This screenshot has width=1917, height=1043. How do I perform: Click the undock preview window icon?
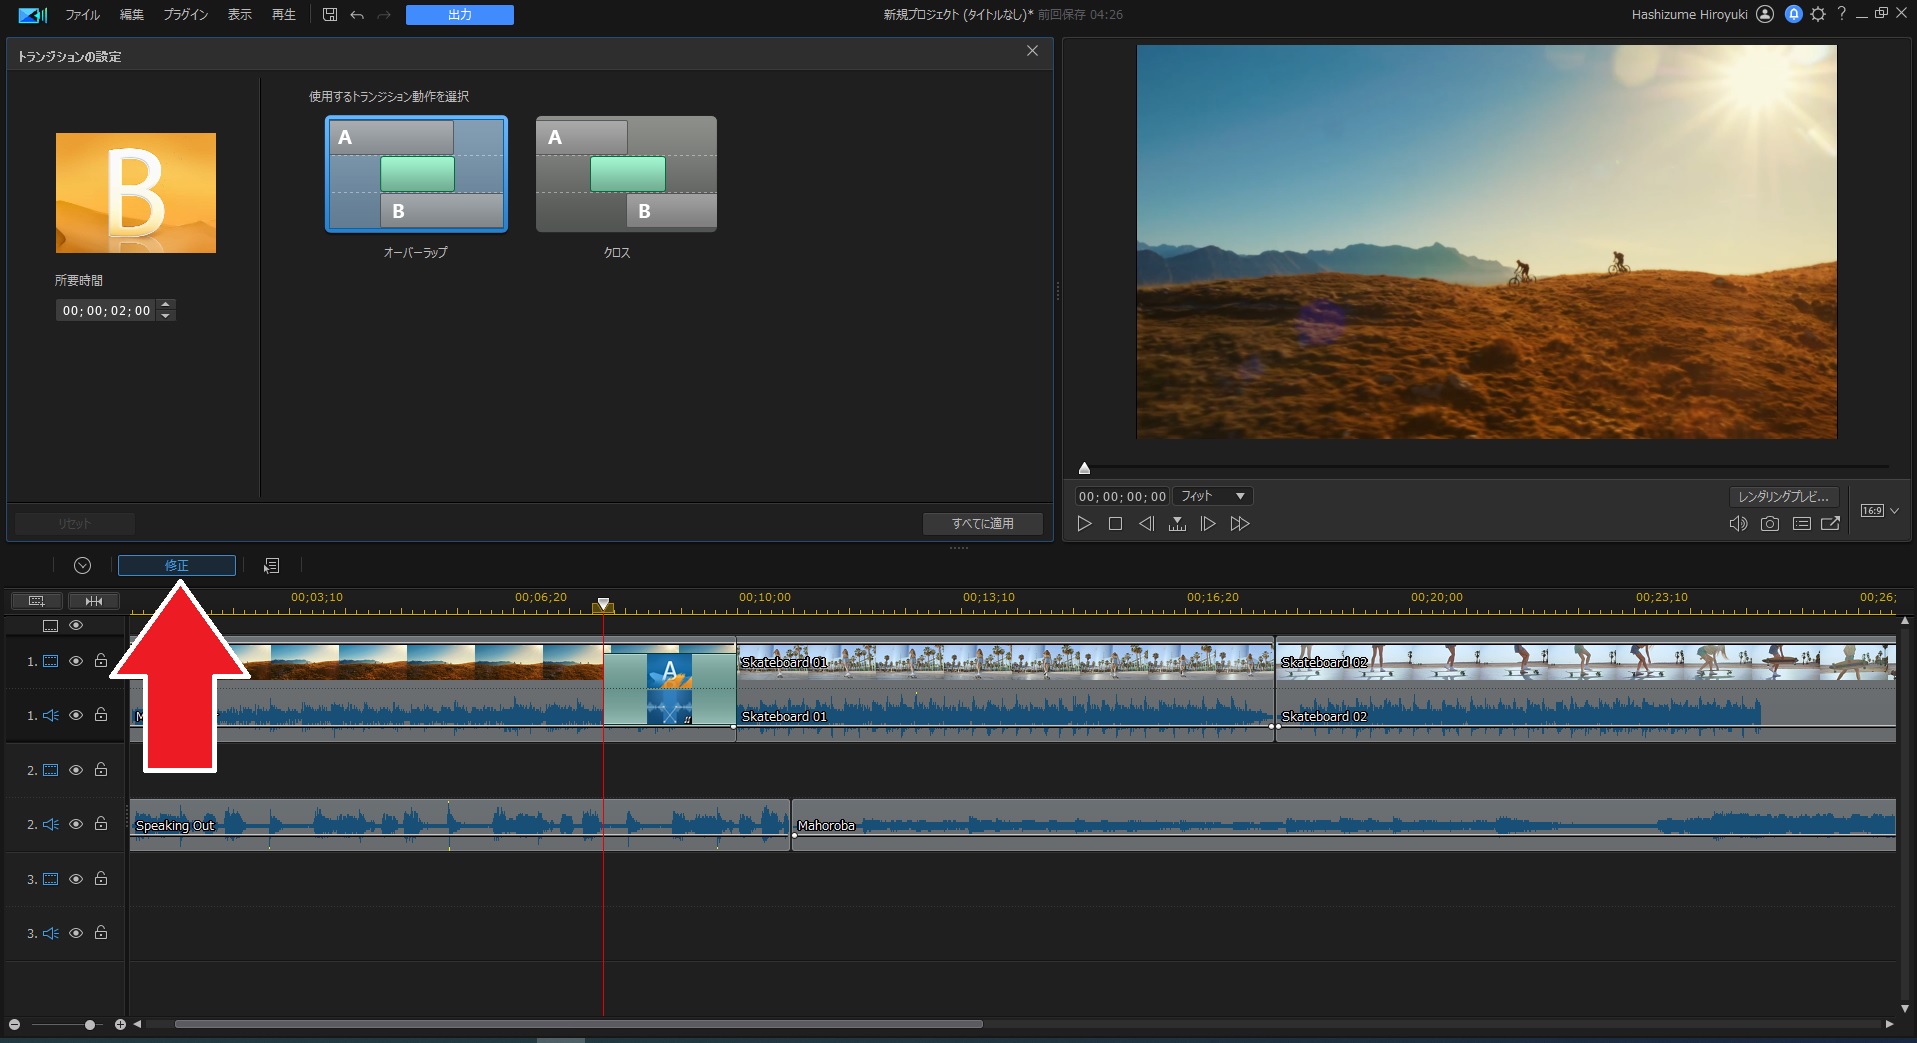pos(1830,524)
